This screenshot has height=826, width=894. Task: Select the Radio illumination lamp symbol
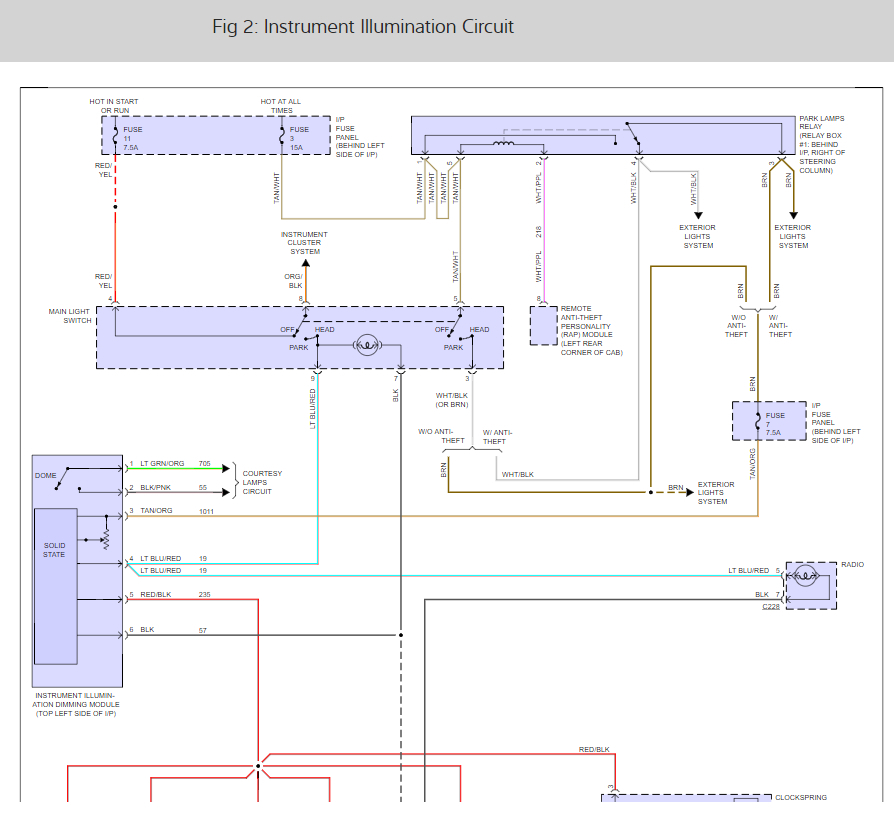point(806,578)
